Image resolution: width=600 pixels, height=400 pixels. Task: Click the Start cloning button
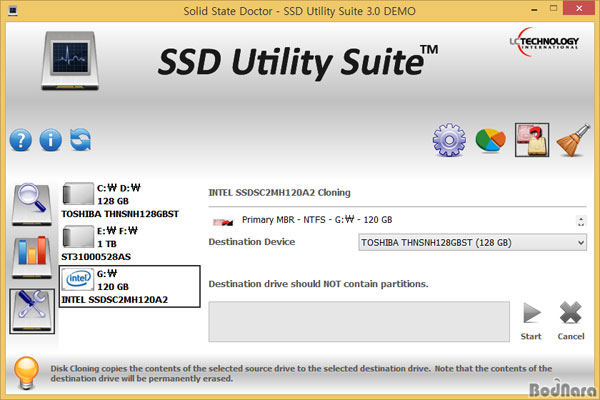point(532,321)
